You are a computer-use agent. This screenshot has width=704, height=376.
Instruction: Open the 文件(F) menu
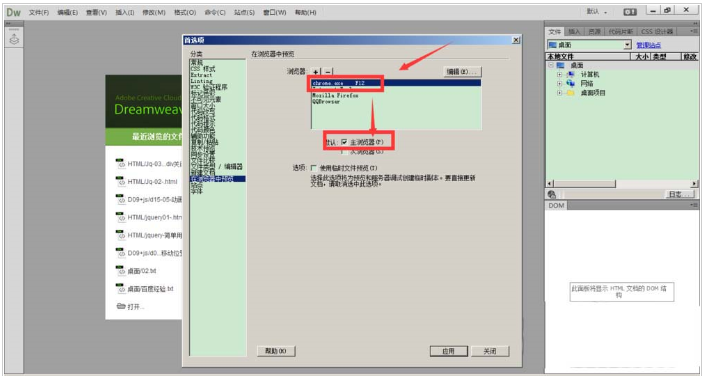coord(39,13)
